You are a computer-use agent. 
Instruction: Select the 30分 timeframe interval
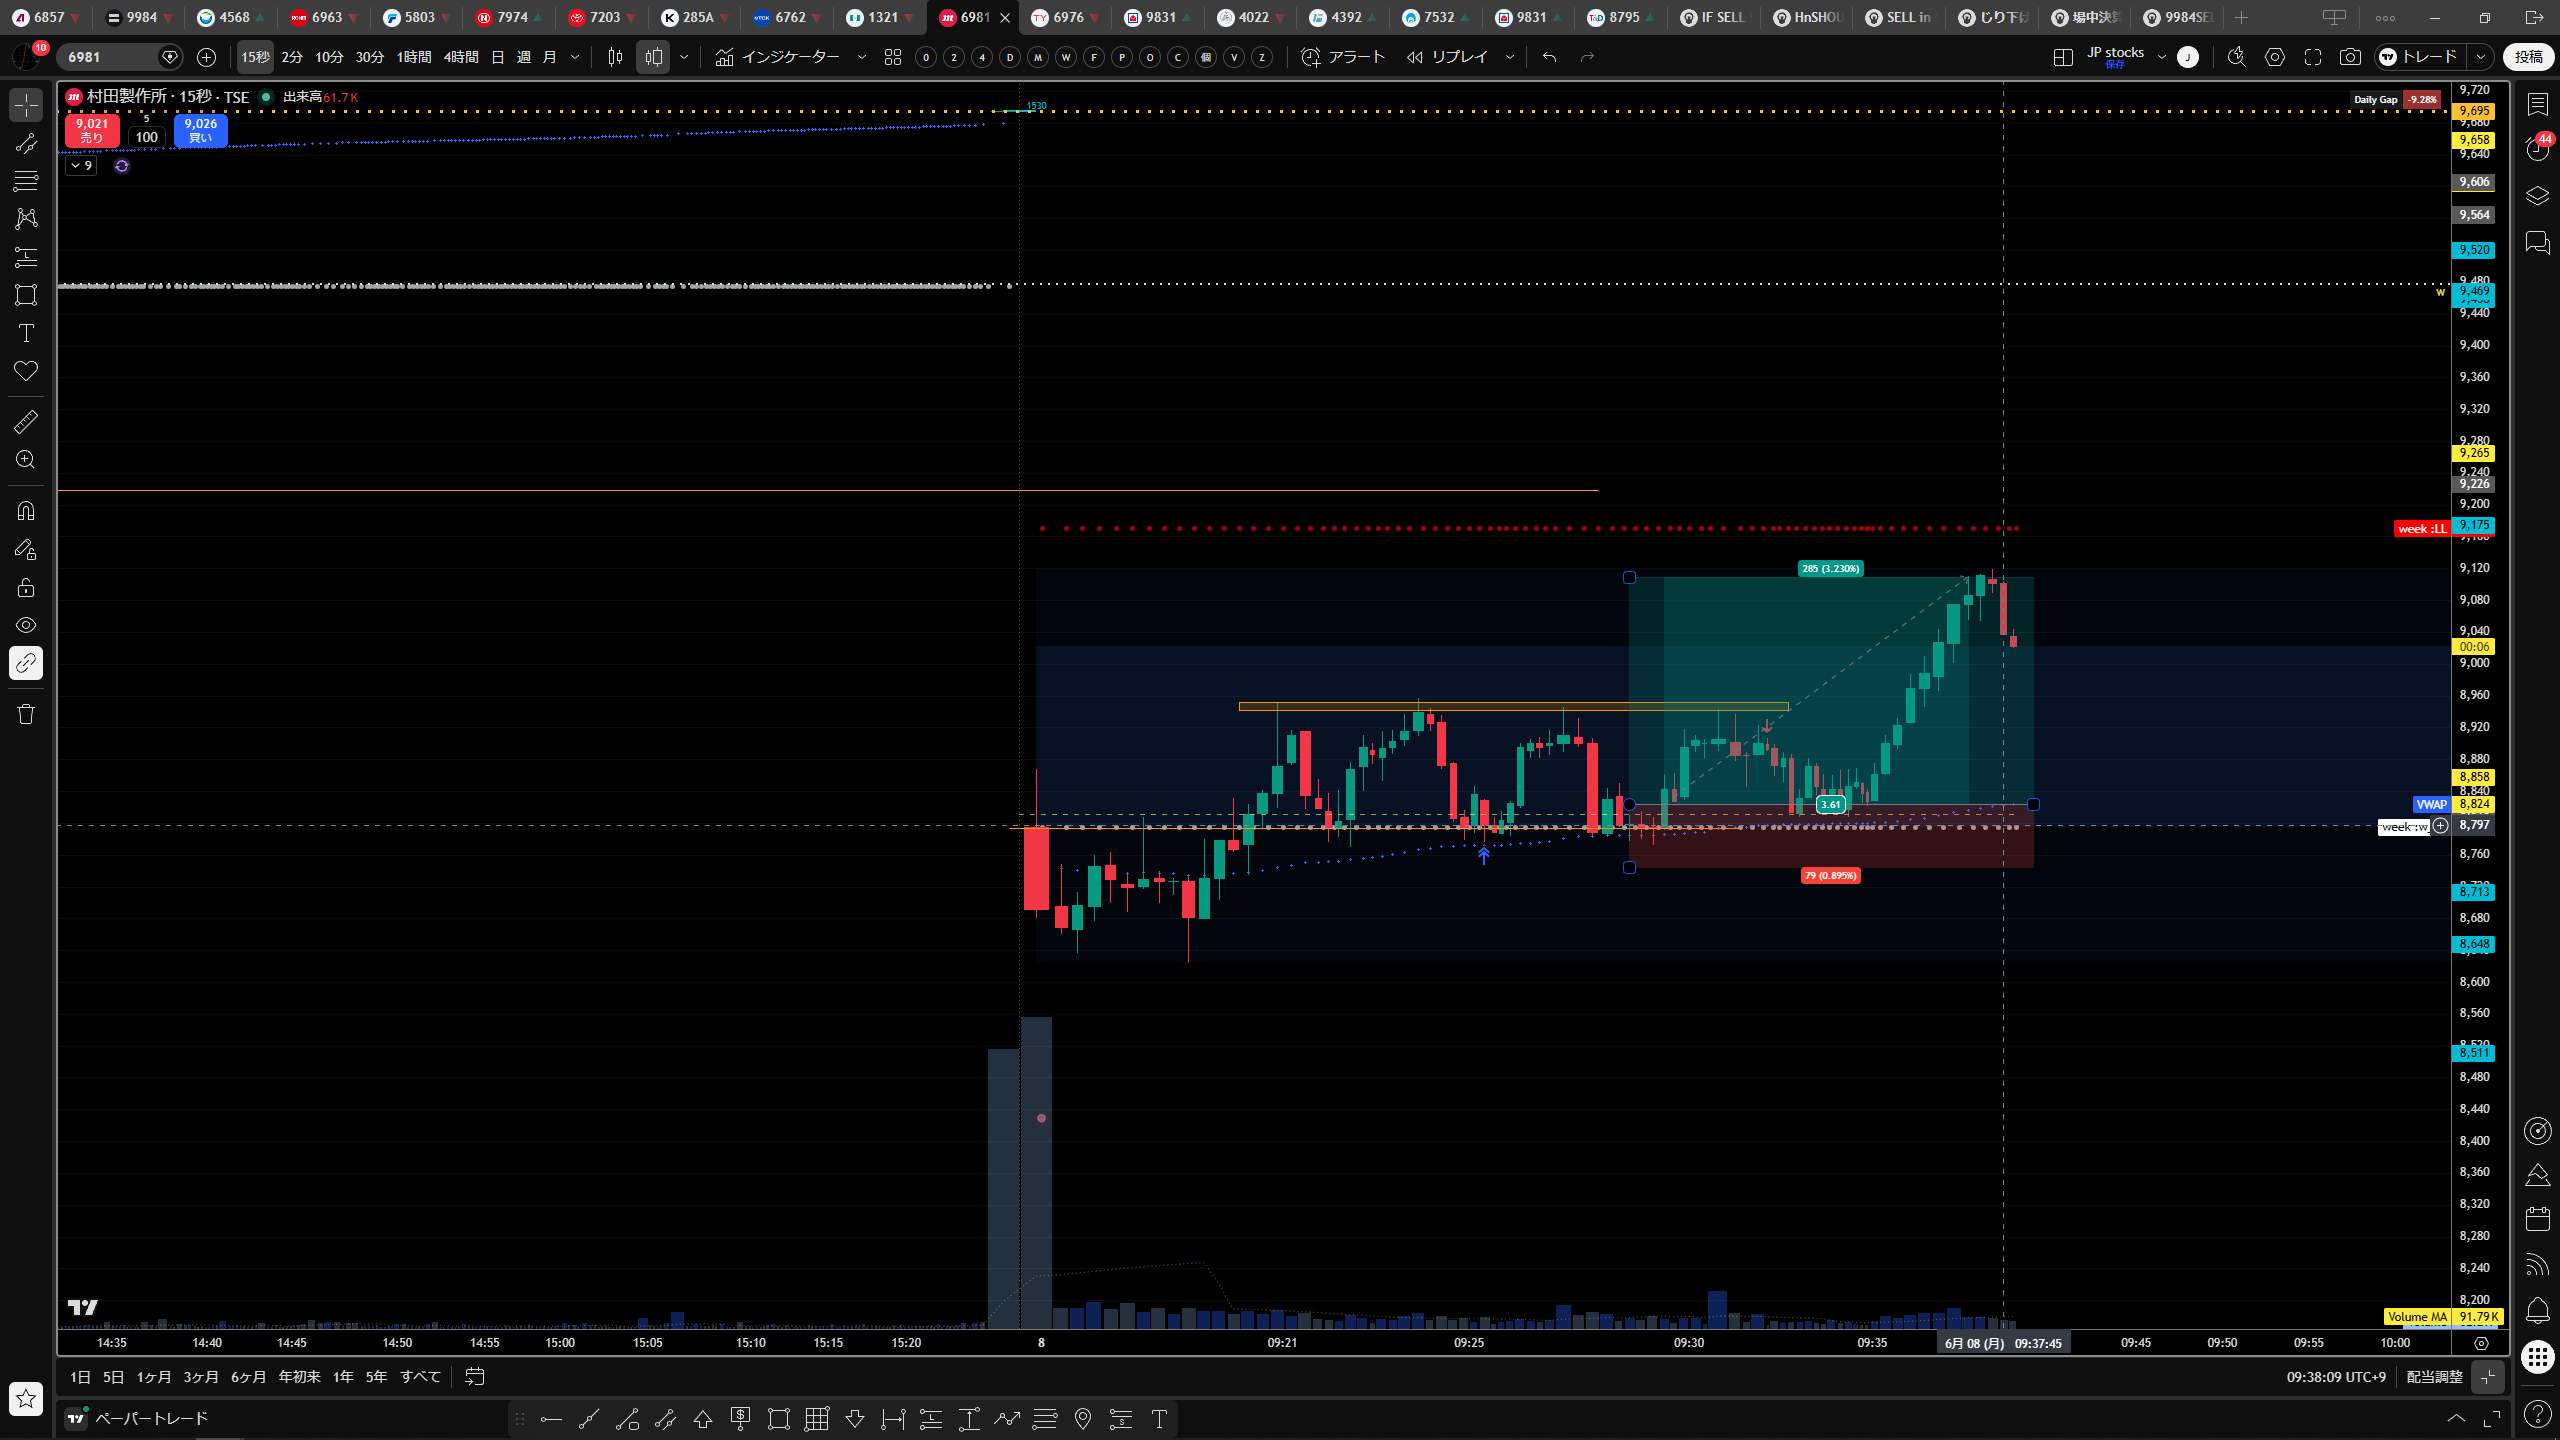tap(370, 57)
